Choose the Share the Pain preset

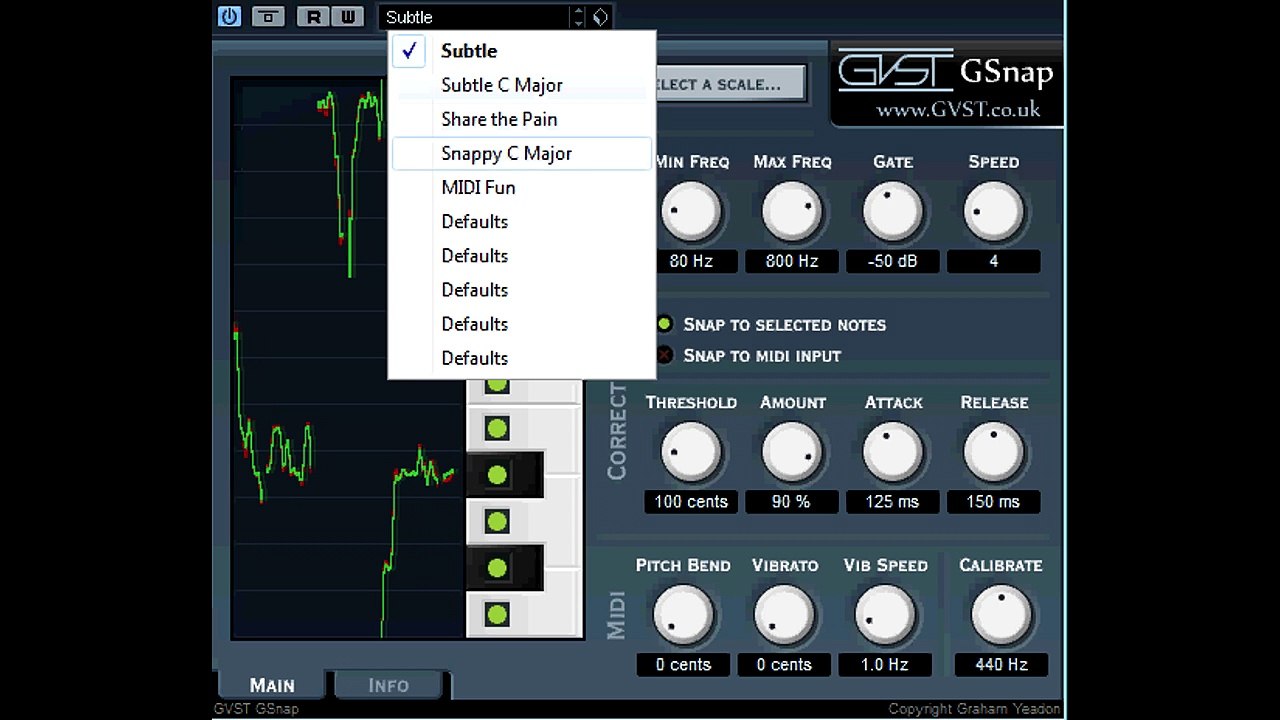point(522,119)
